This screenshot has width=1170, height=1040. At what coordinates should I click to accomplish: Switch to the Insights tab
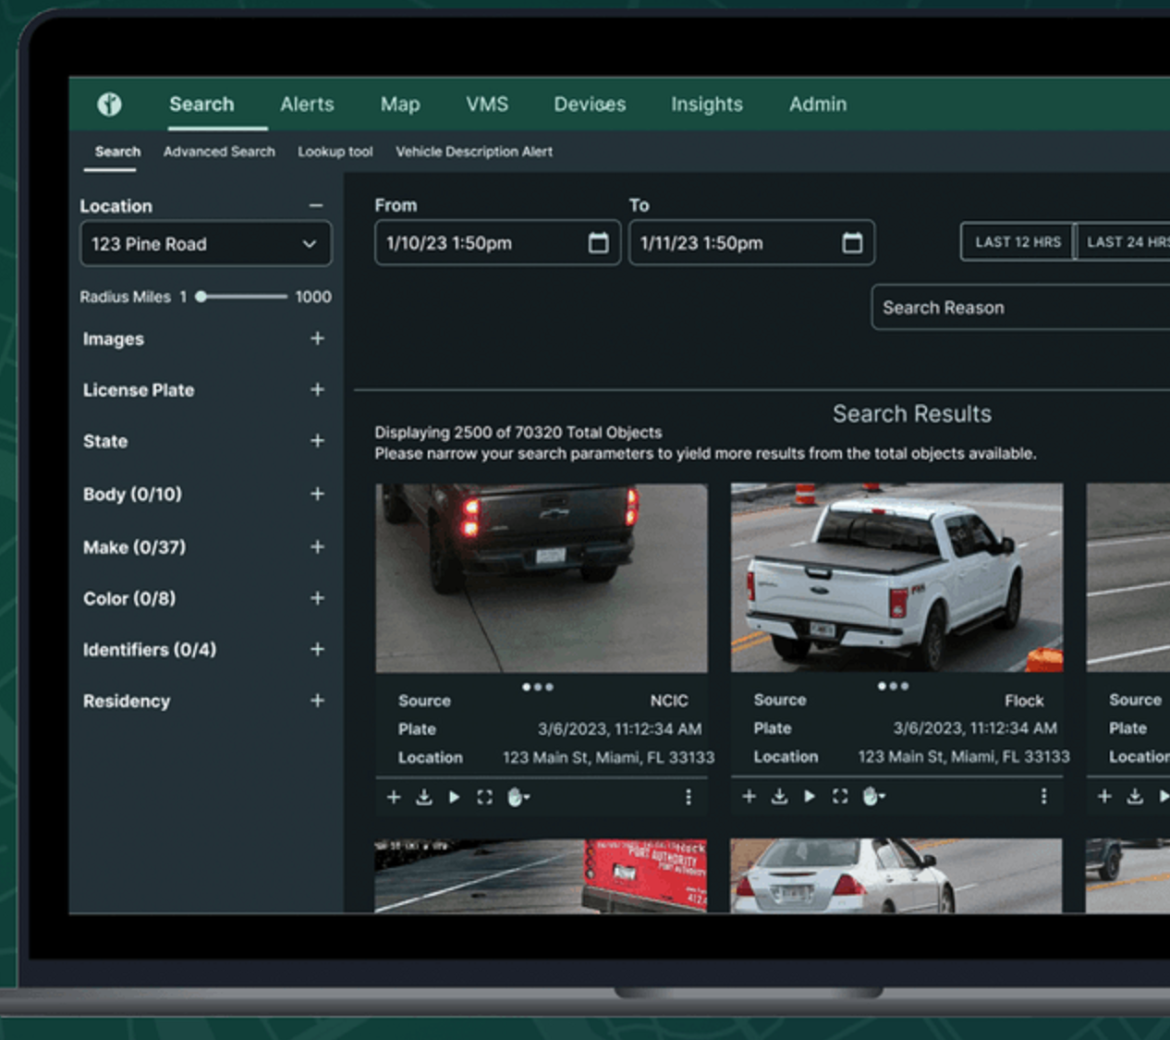coord(706,104)
